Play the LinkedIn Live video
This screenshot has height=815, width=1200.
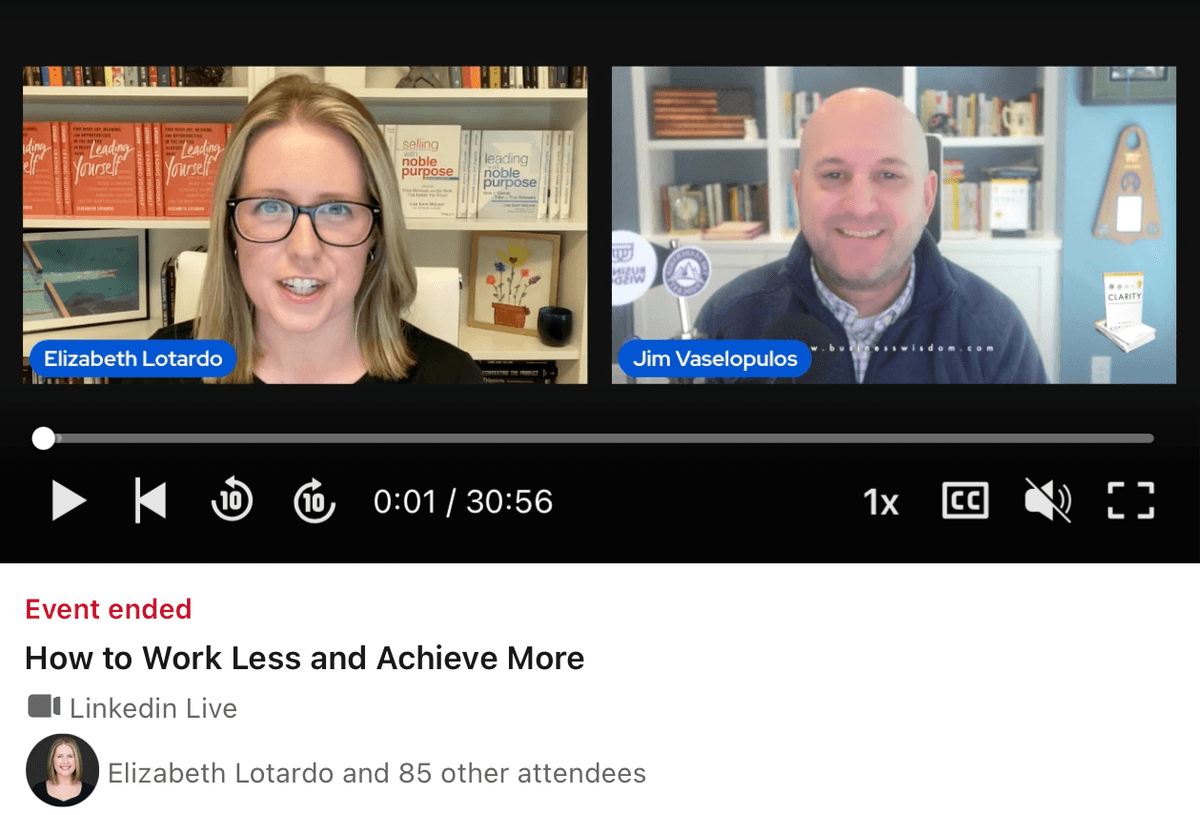click(x=68, y=501)
